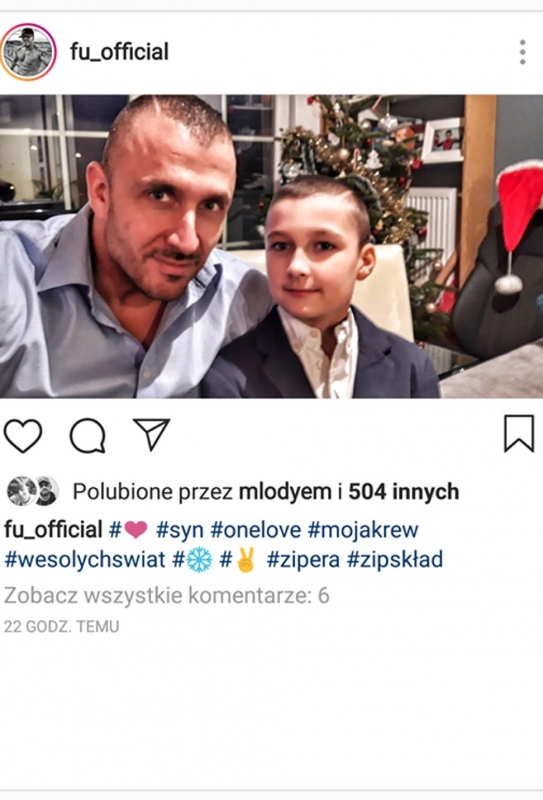Share post with paper plane icon
Viewport: 543px width, 800px height.
[x=151, y=435]
